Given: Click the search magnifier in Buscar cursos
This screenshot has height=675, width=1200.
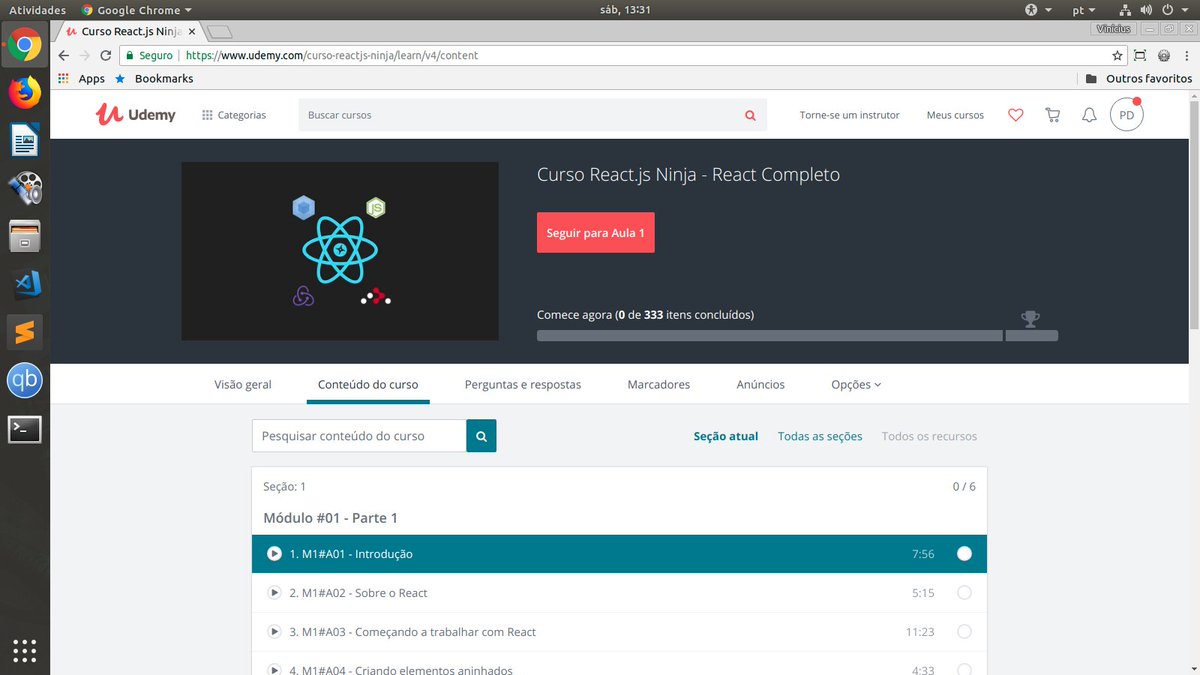Looking at the screenshot, I should (750, 115).
